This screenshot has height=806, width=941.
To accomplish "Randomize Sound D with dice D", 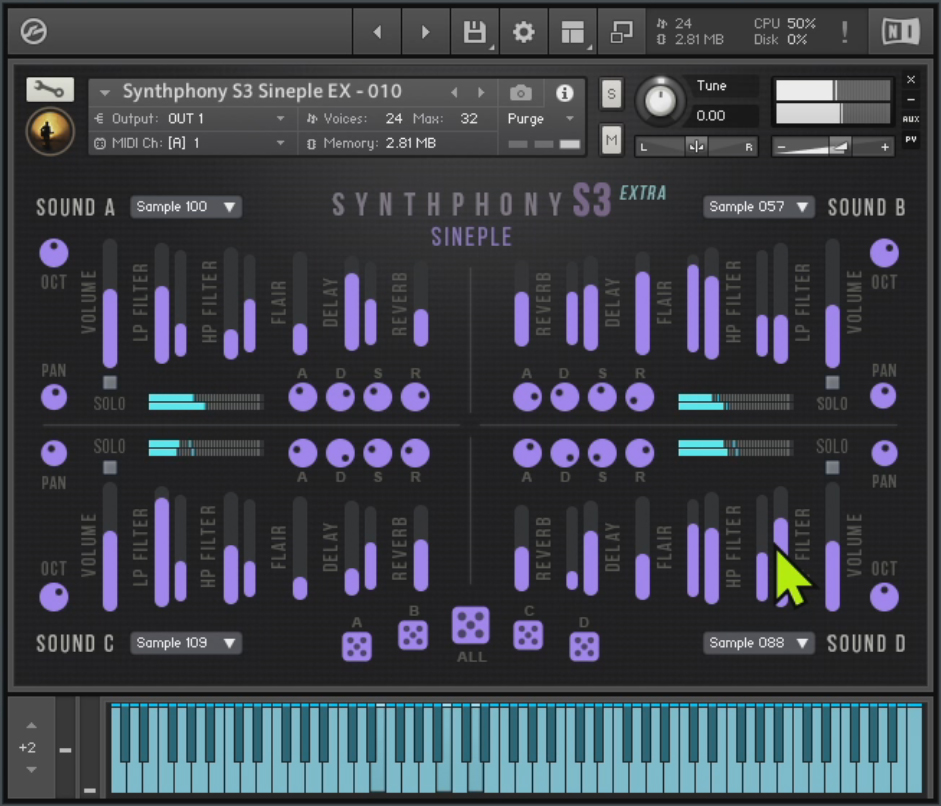I will click(584, 647).
